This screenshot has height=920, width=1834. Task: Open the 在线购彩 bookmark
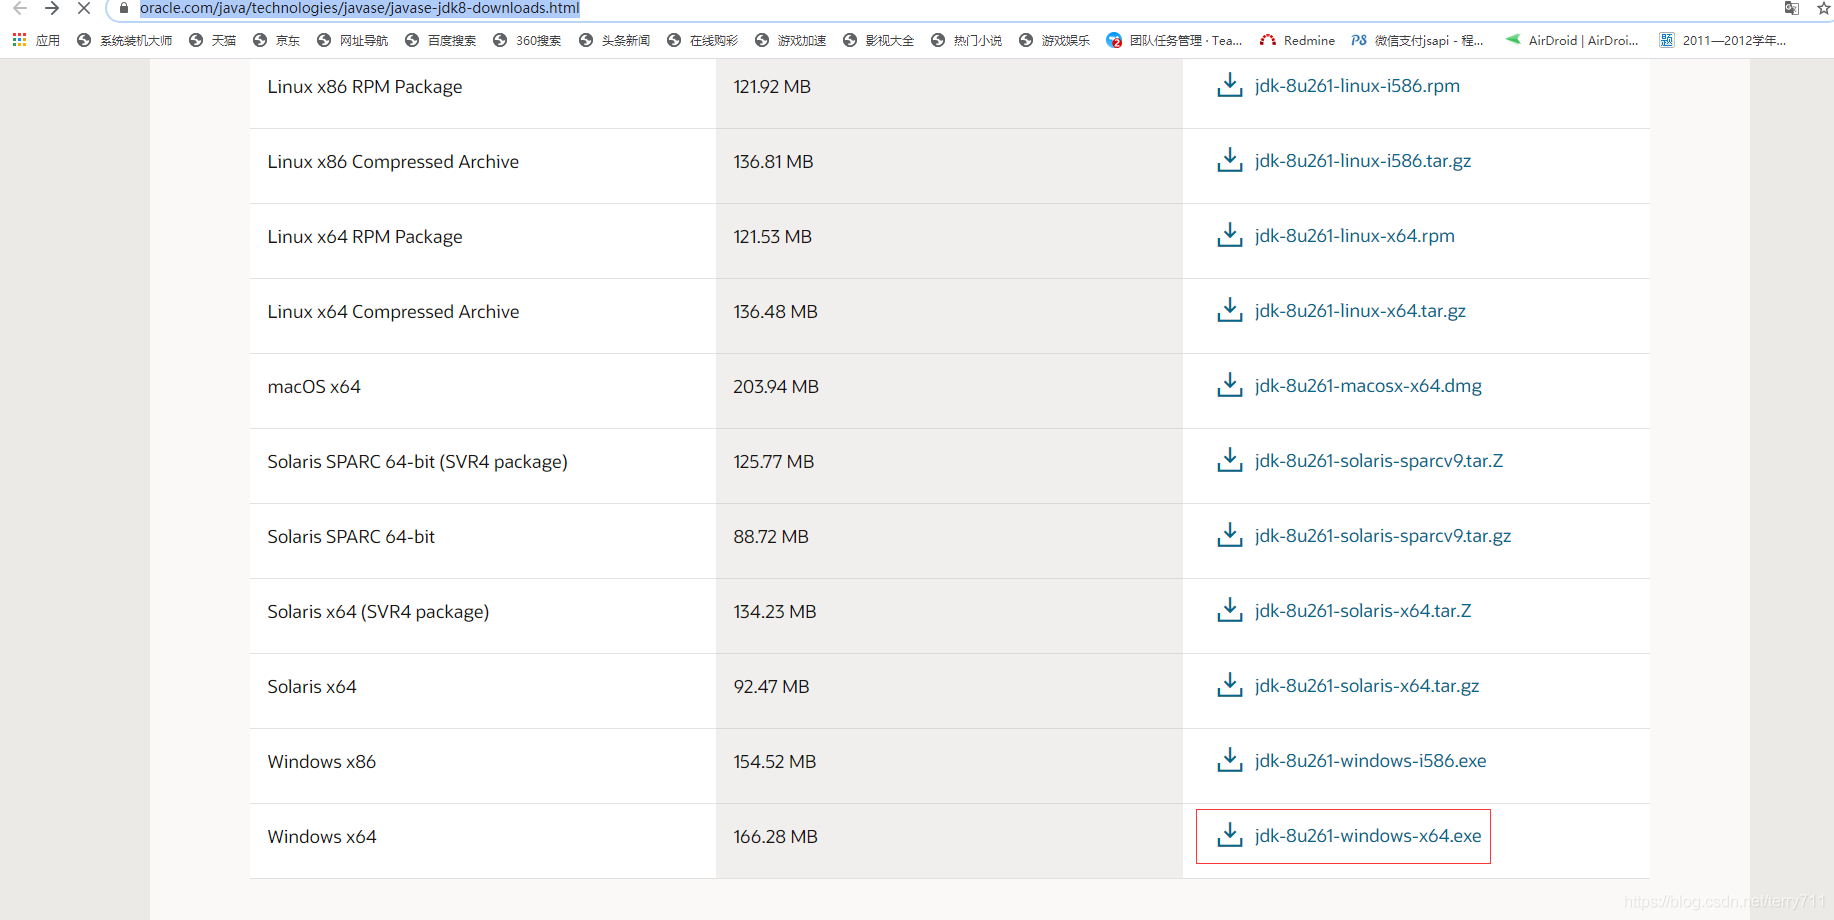tap(703, 40)
